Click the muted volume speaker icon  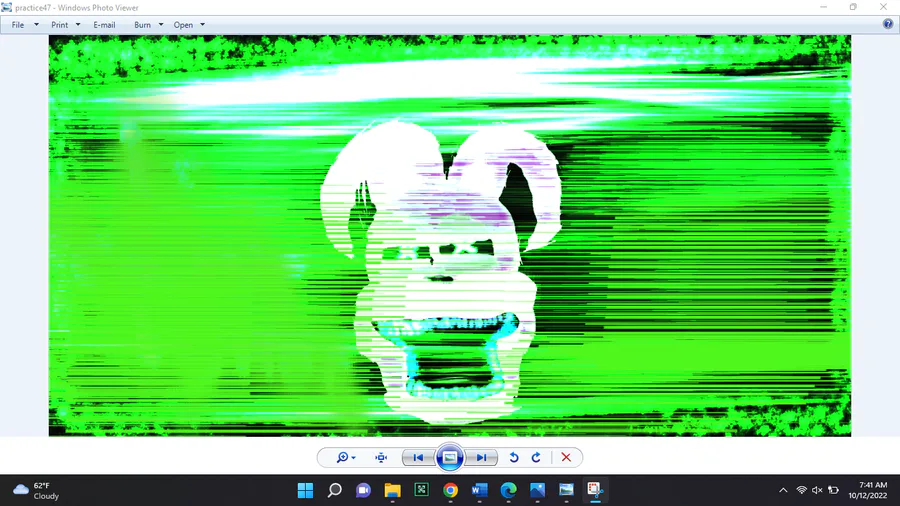pyautogui.click(x=817, y=490)
